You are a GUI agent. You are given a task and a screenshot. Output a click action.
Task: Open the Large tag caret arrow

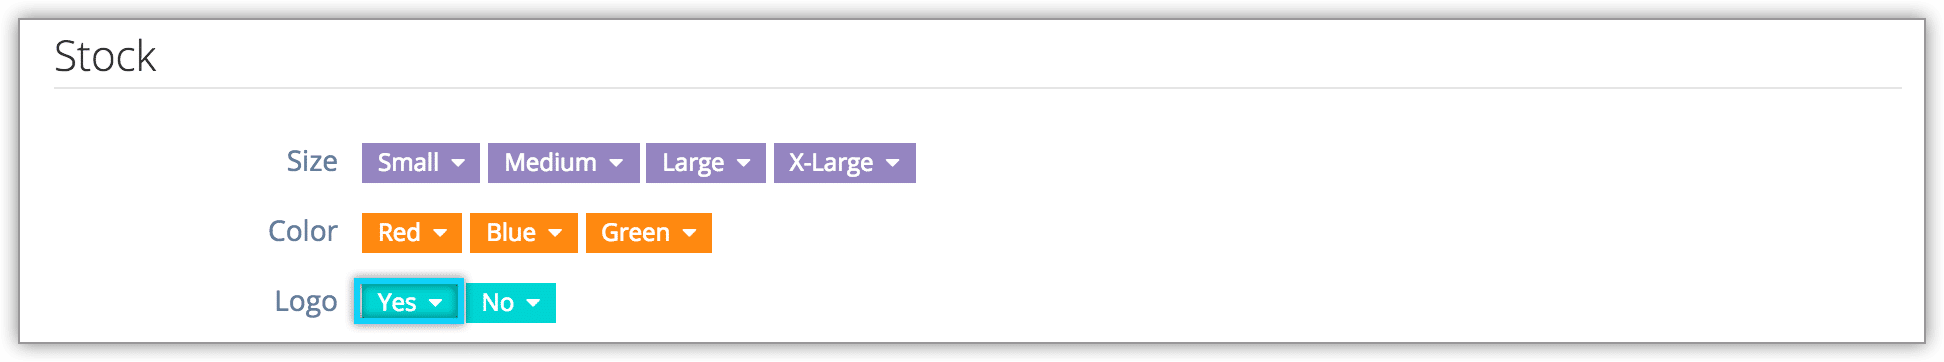[x=743, y=163]
